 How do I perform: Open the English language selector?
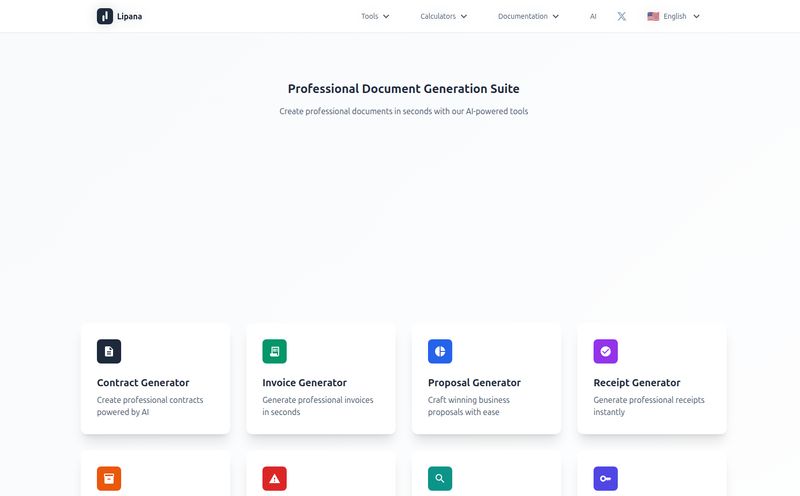pos(673,16)
